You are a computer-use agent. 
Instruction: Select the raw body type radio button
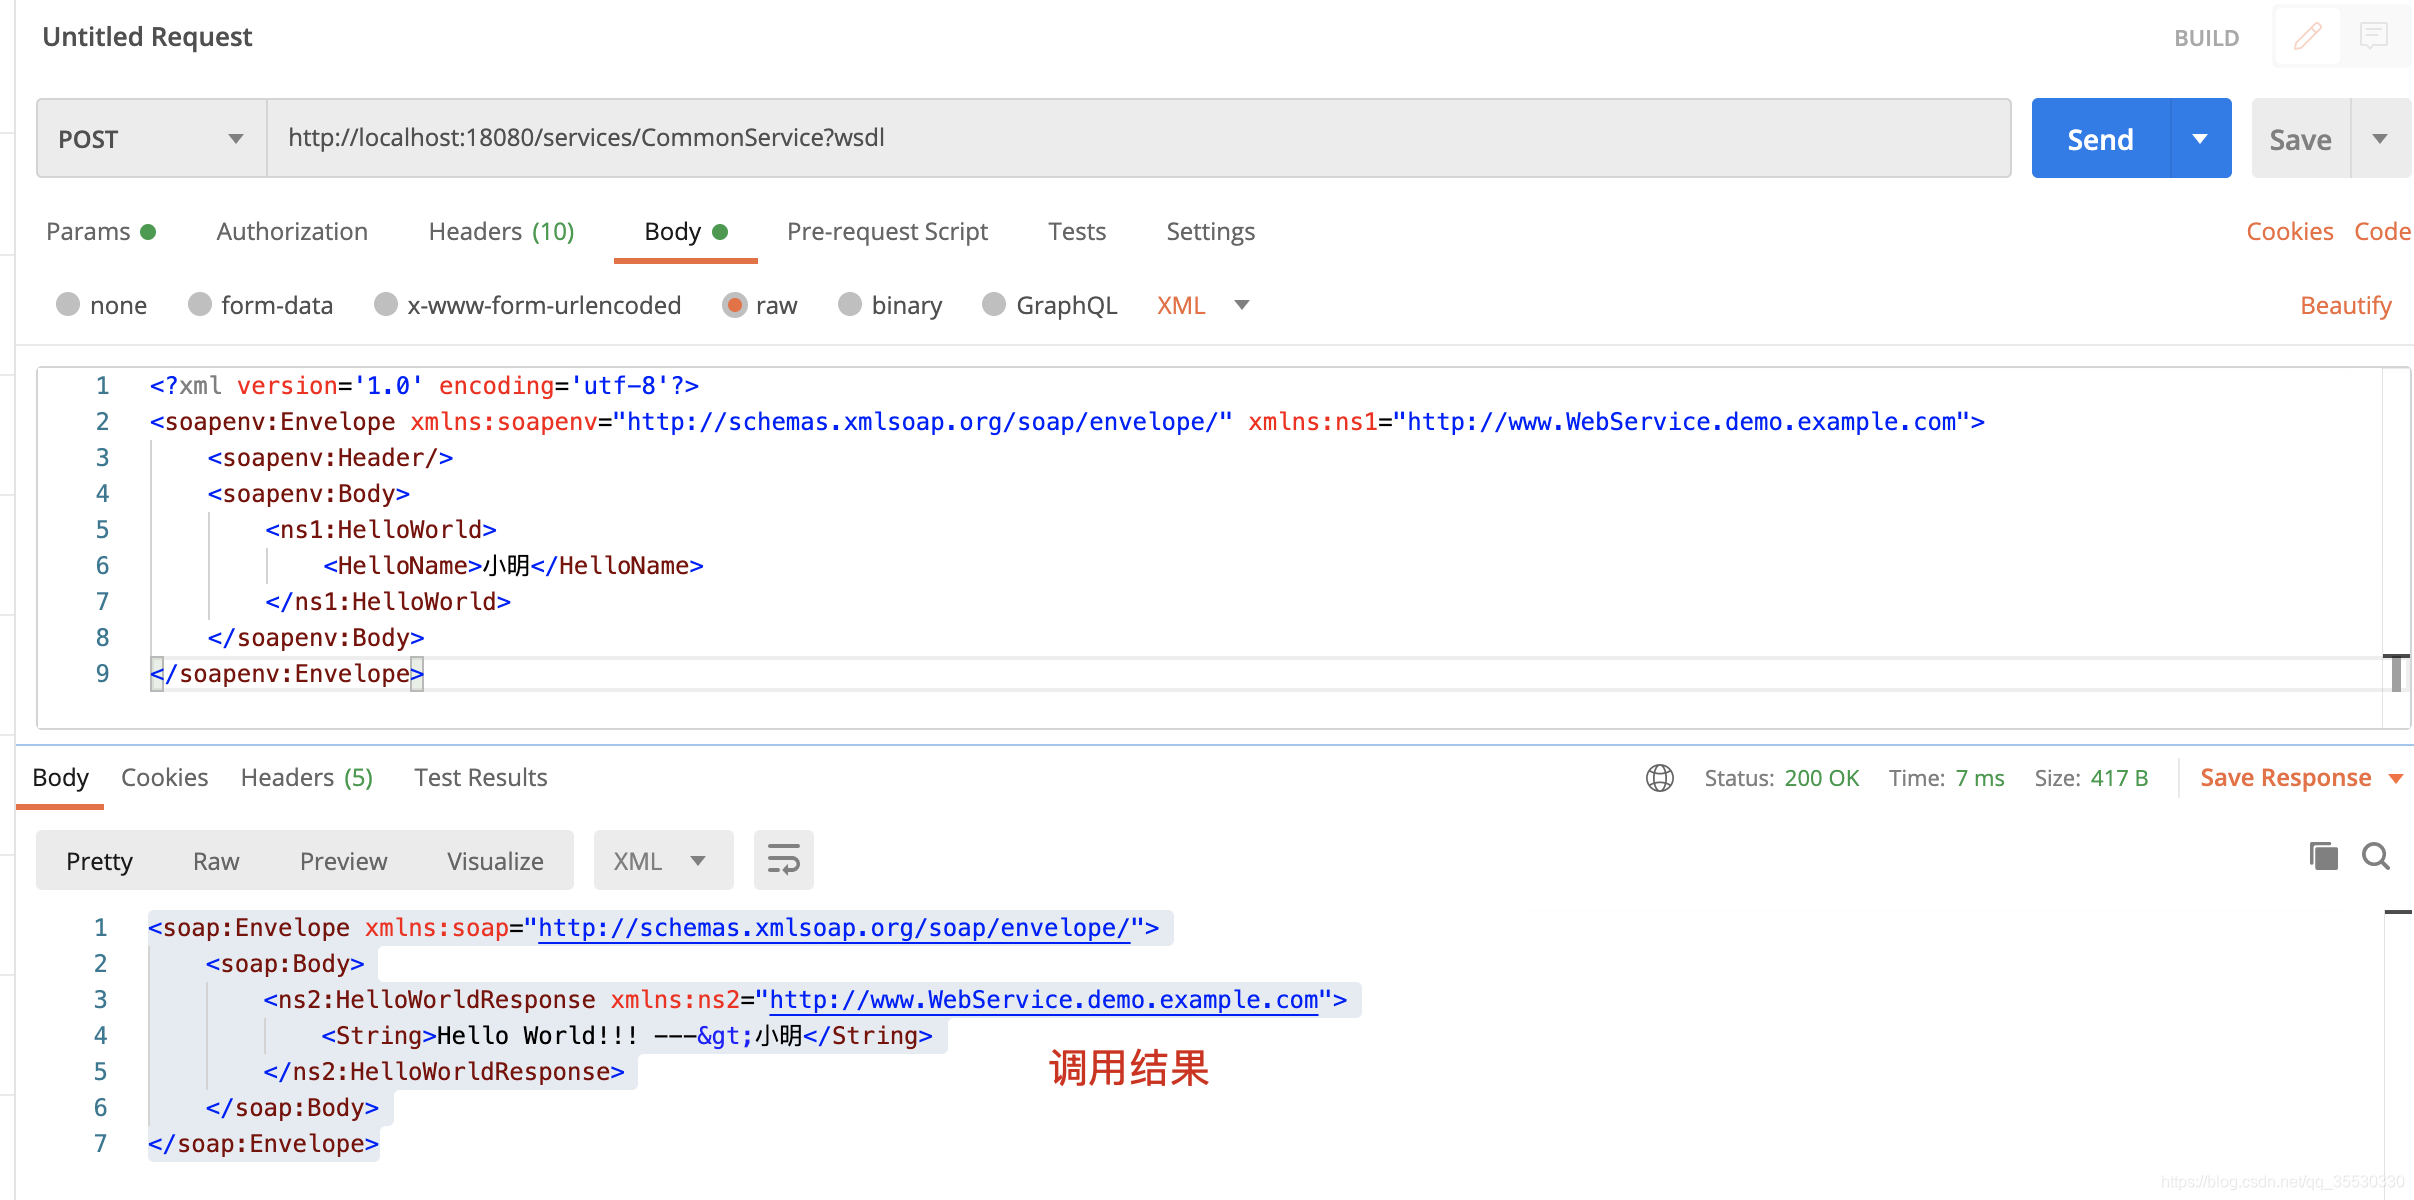tap(735, 305)
